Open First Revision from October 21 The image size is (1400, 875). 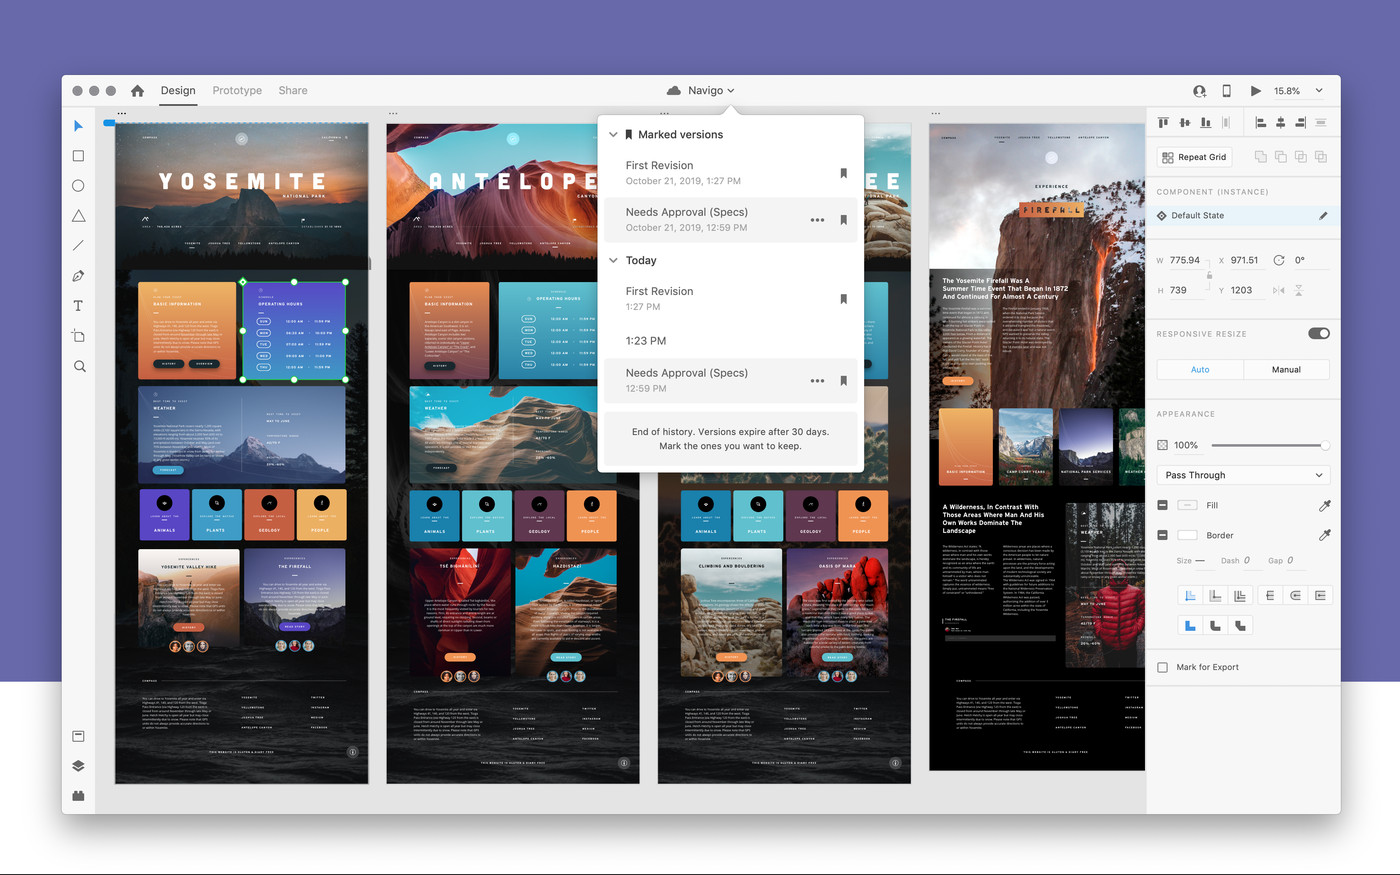point(731,173)
